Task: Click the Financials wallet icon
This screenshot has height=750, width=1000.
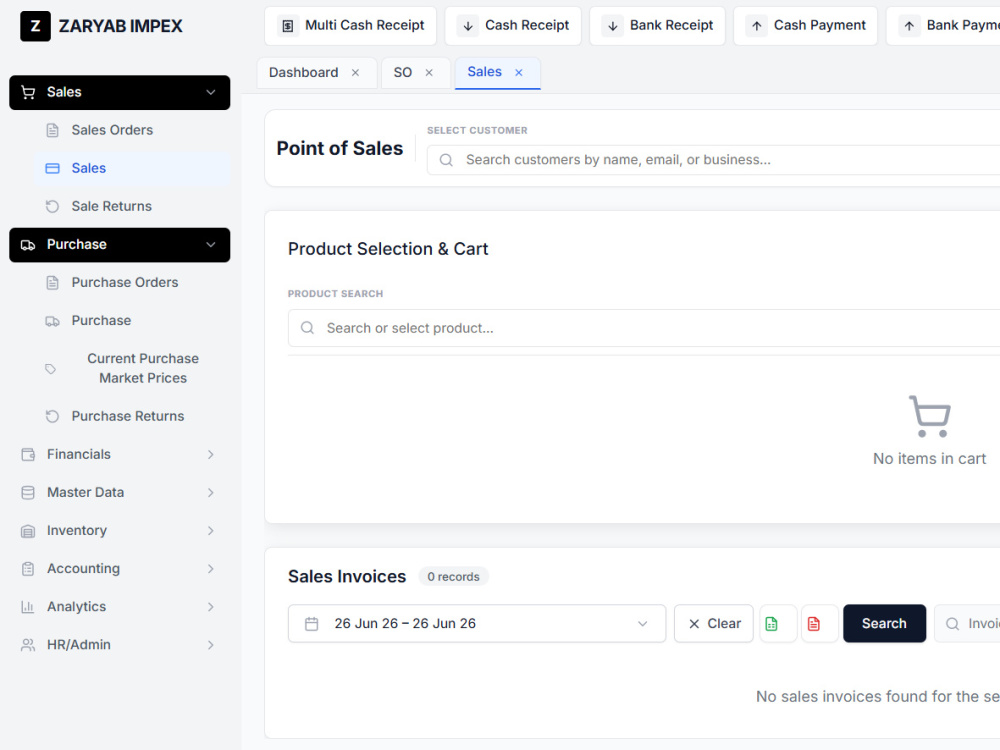Action: pos(28,455)
